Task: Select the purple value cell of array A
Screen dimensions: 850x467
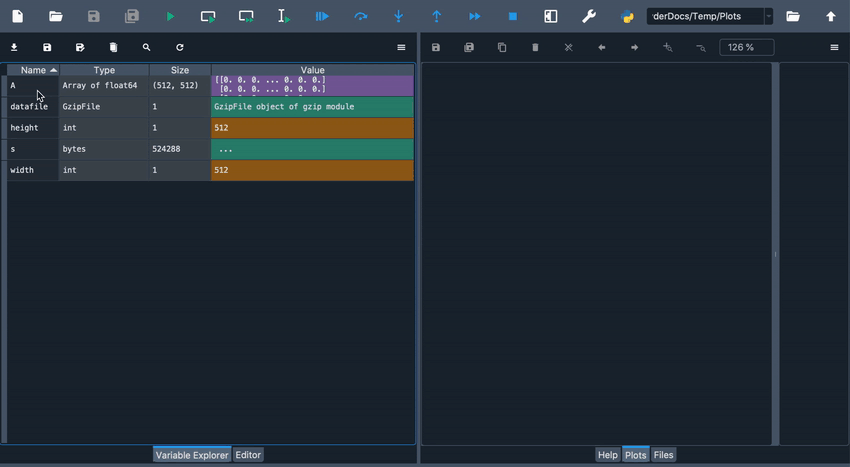Action: click(x=312, y=86)
